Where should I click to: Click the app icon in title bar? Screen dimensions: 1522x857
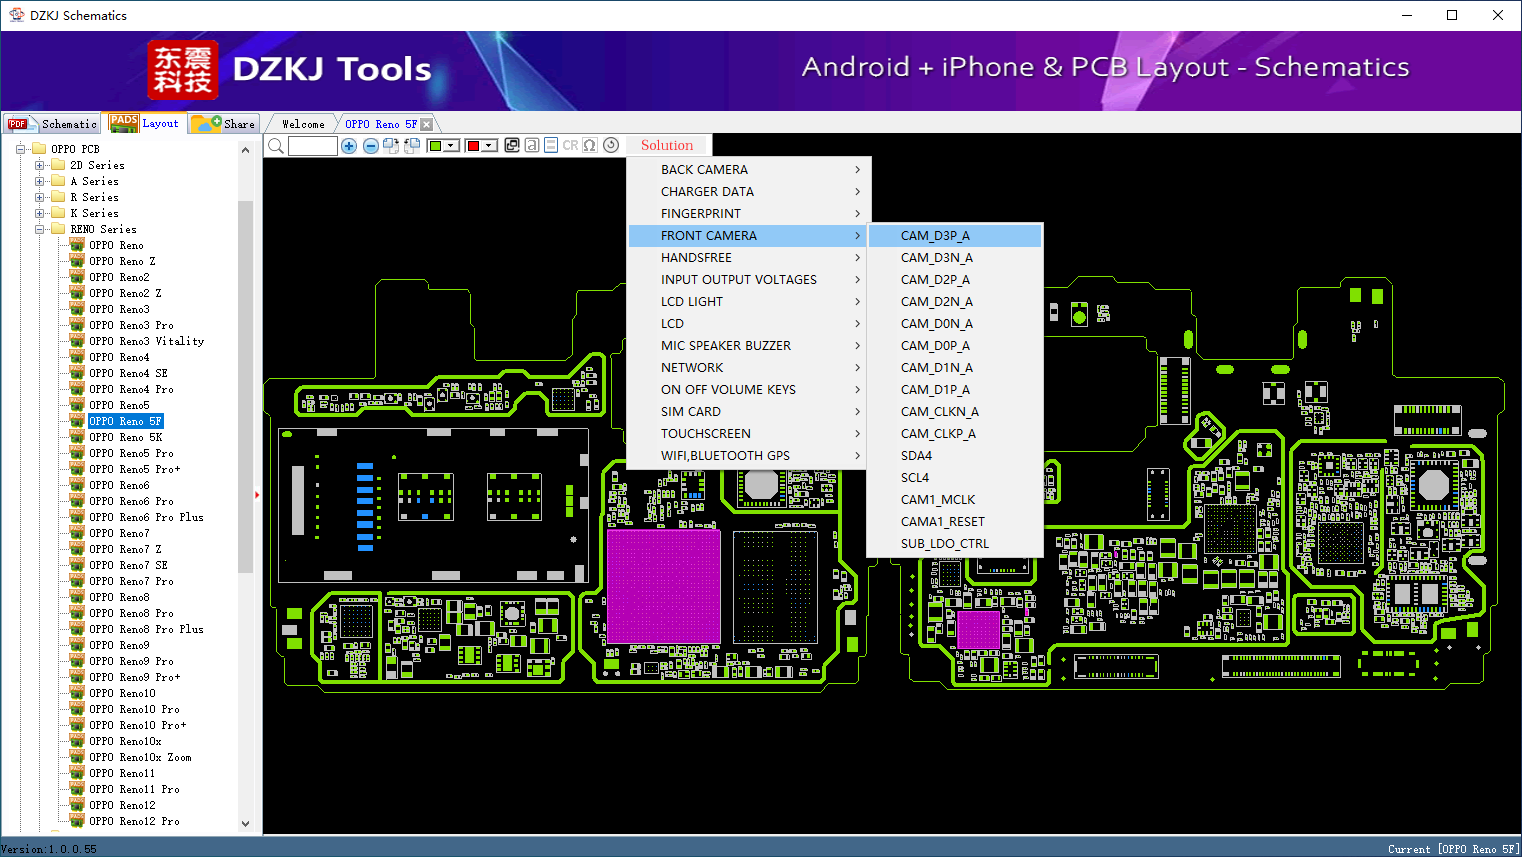[16, 15]
